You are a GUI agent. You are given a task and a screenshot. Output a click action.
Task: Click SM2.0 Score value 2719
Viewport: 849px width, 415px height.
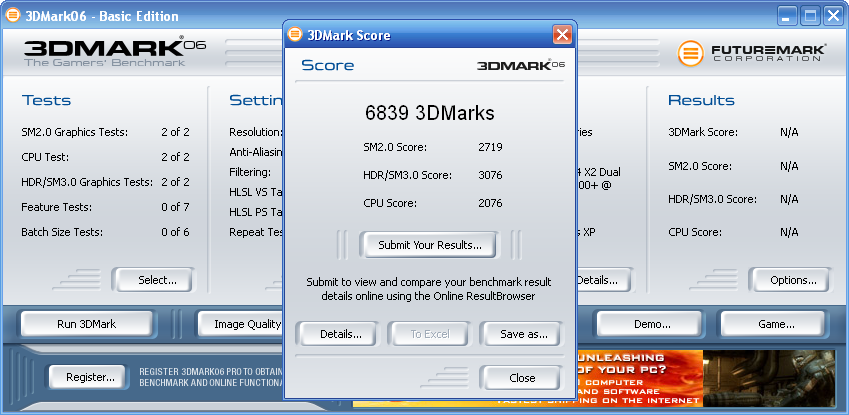pos(490,147)
